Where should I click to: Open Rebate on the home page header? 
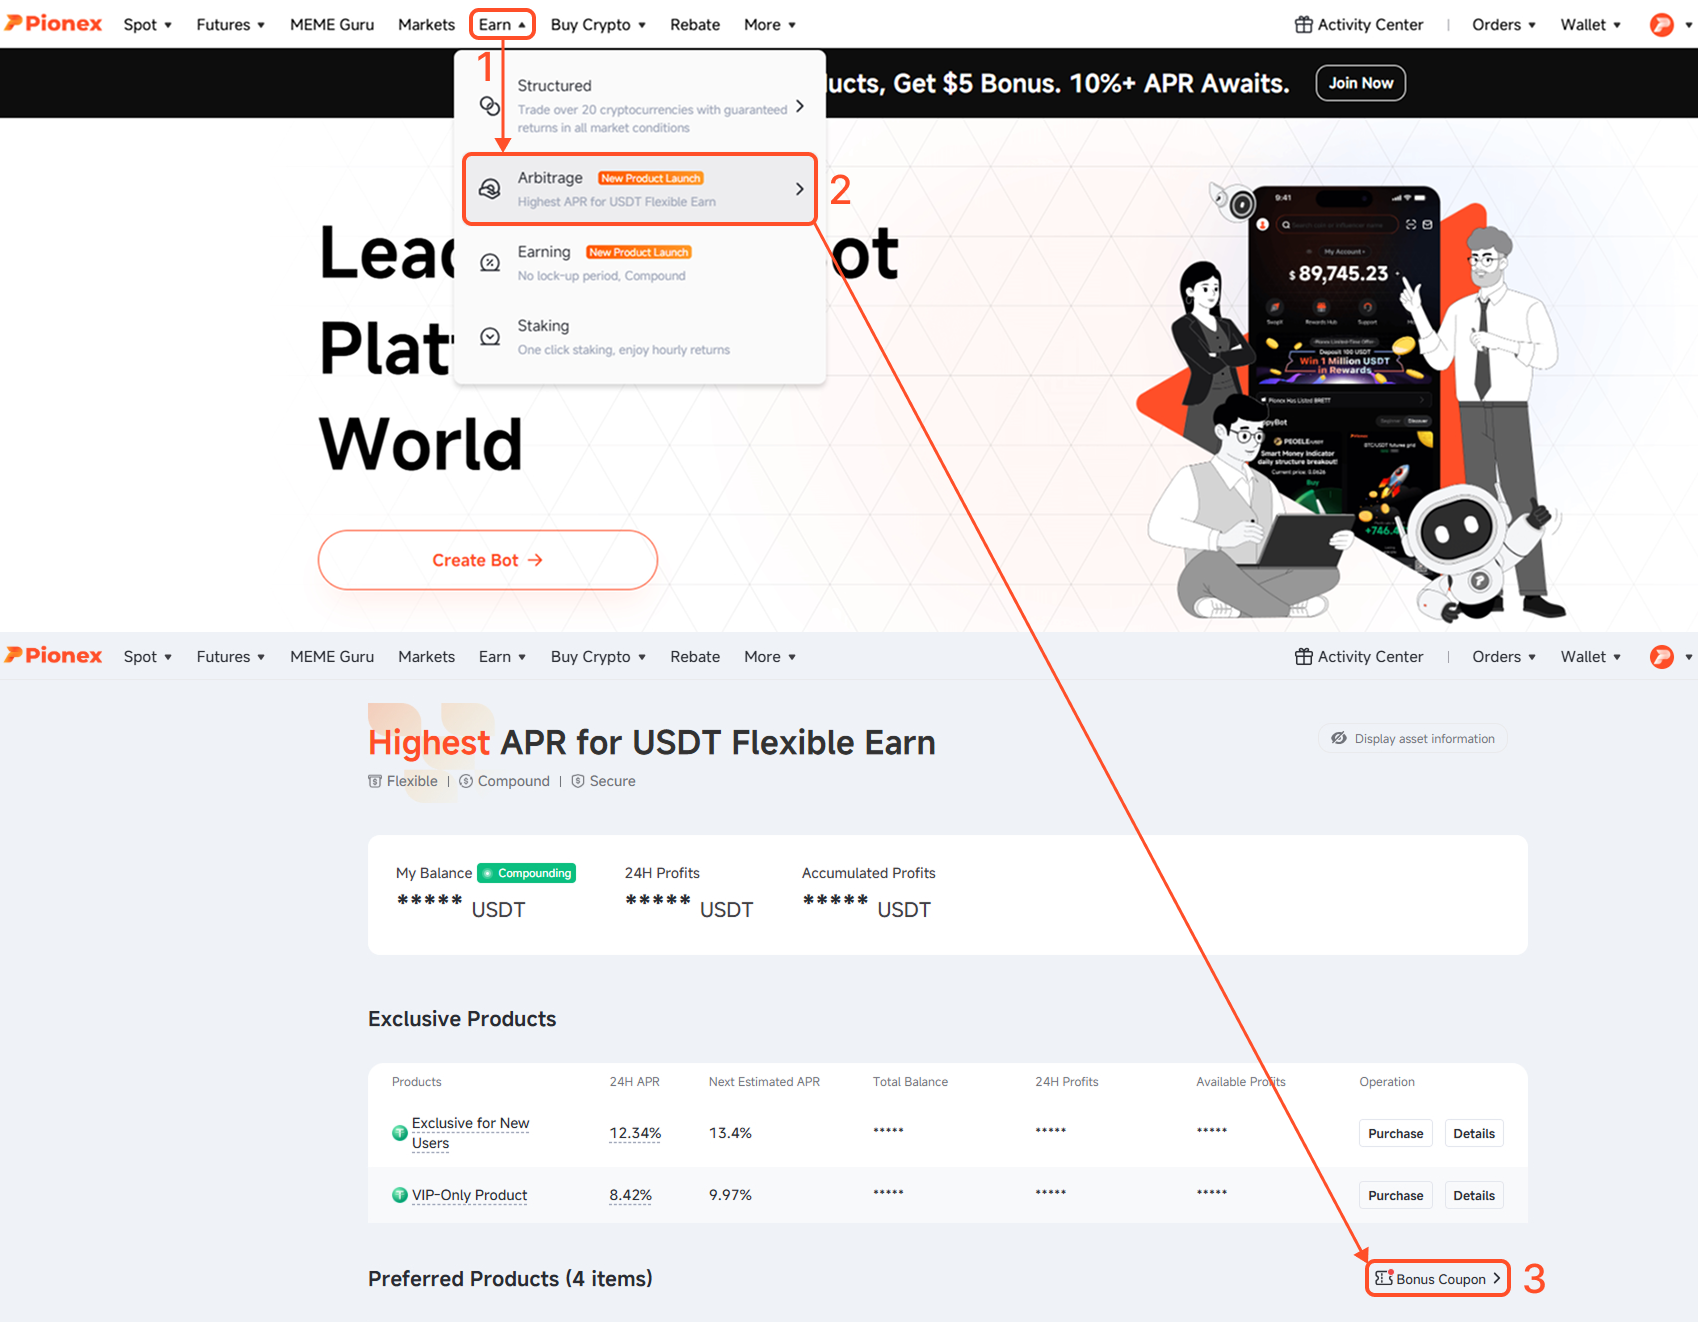coord(695,25)
